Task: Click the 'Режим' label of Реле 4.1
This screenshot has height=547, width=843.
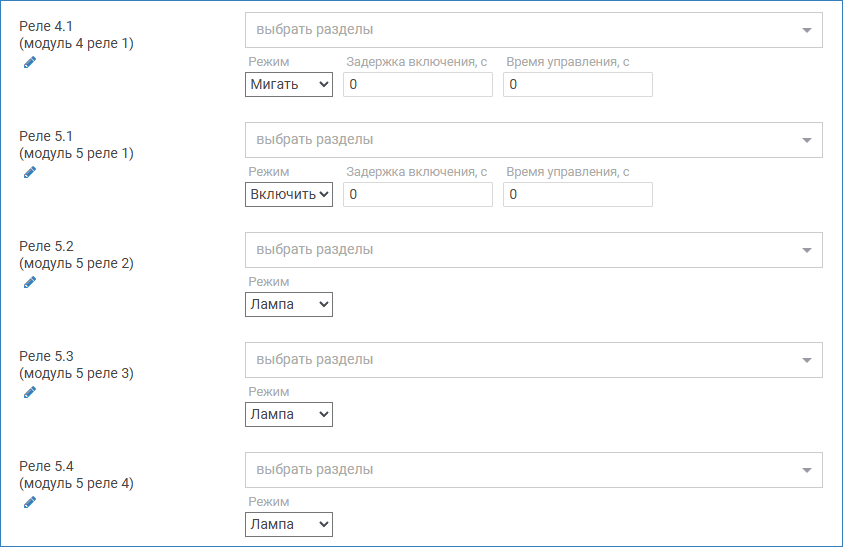Action: (269, 62)
